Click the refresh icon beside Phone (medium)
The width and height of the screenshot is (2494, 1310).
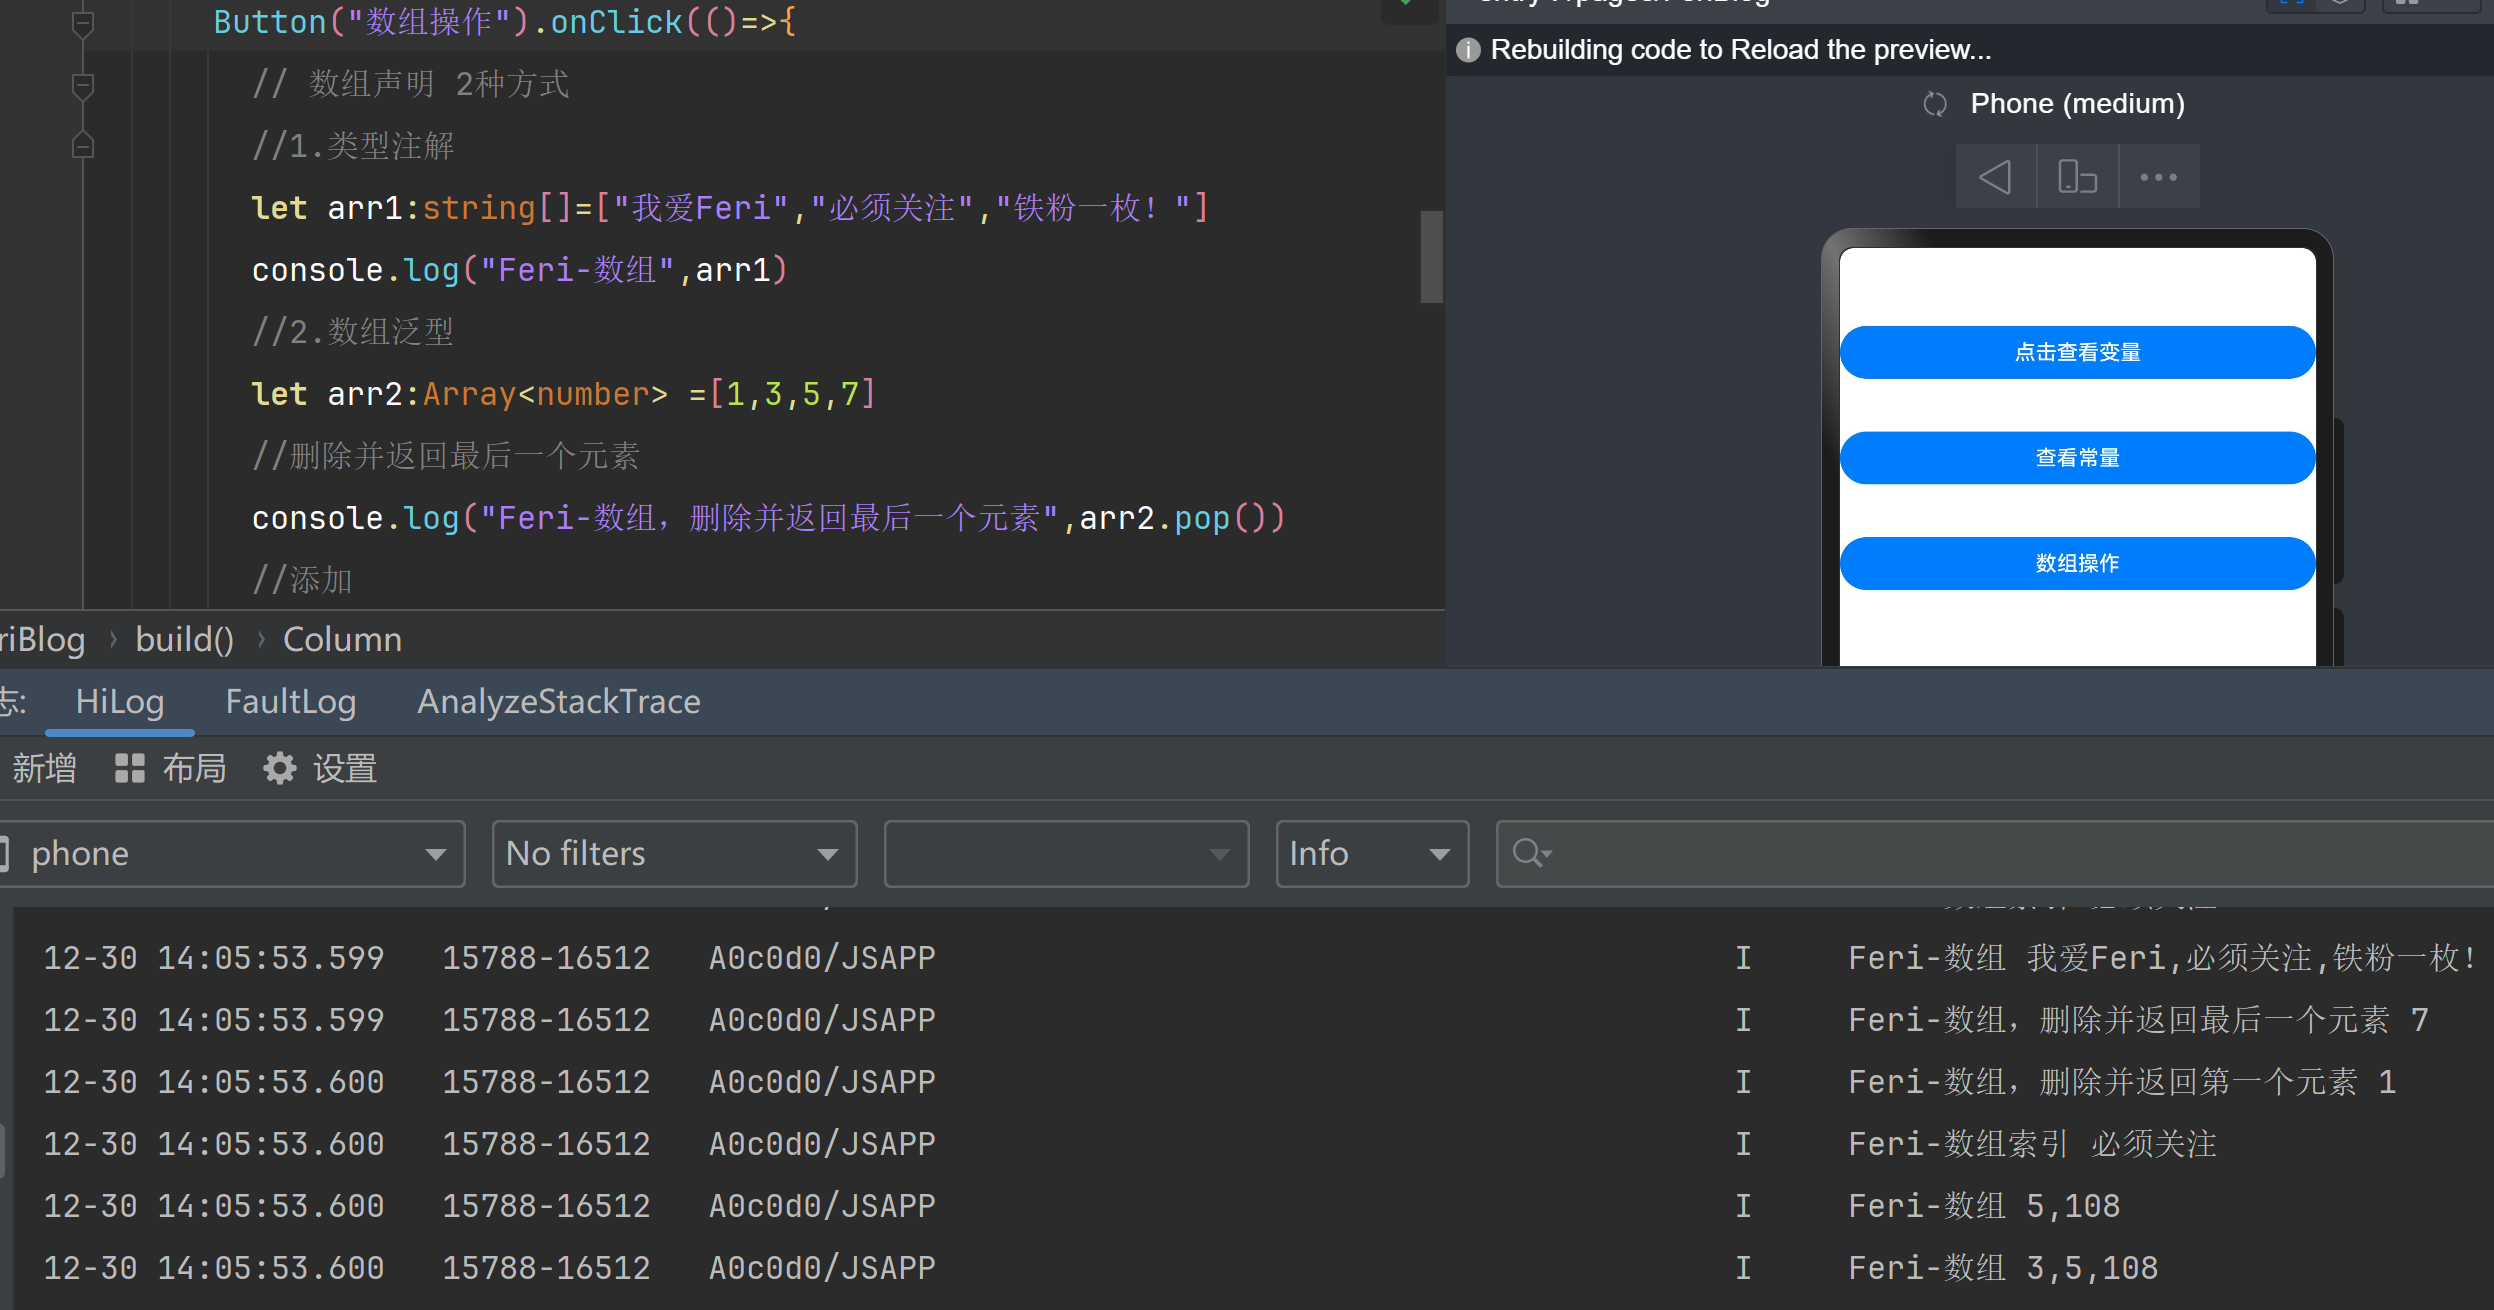[1935, 104]
